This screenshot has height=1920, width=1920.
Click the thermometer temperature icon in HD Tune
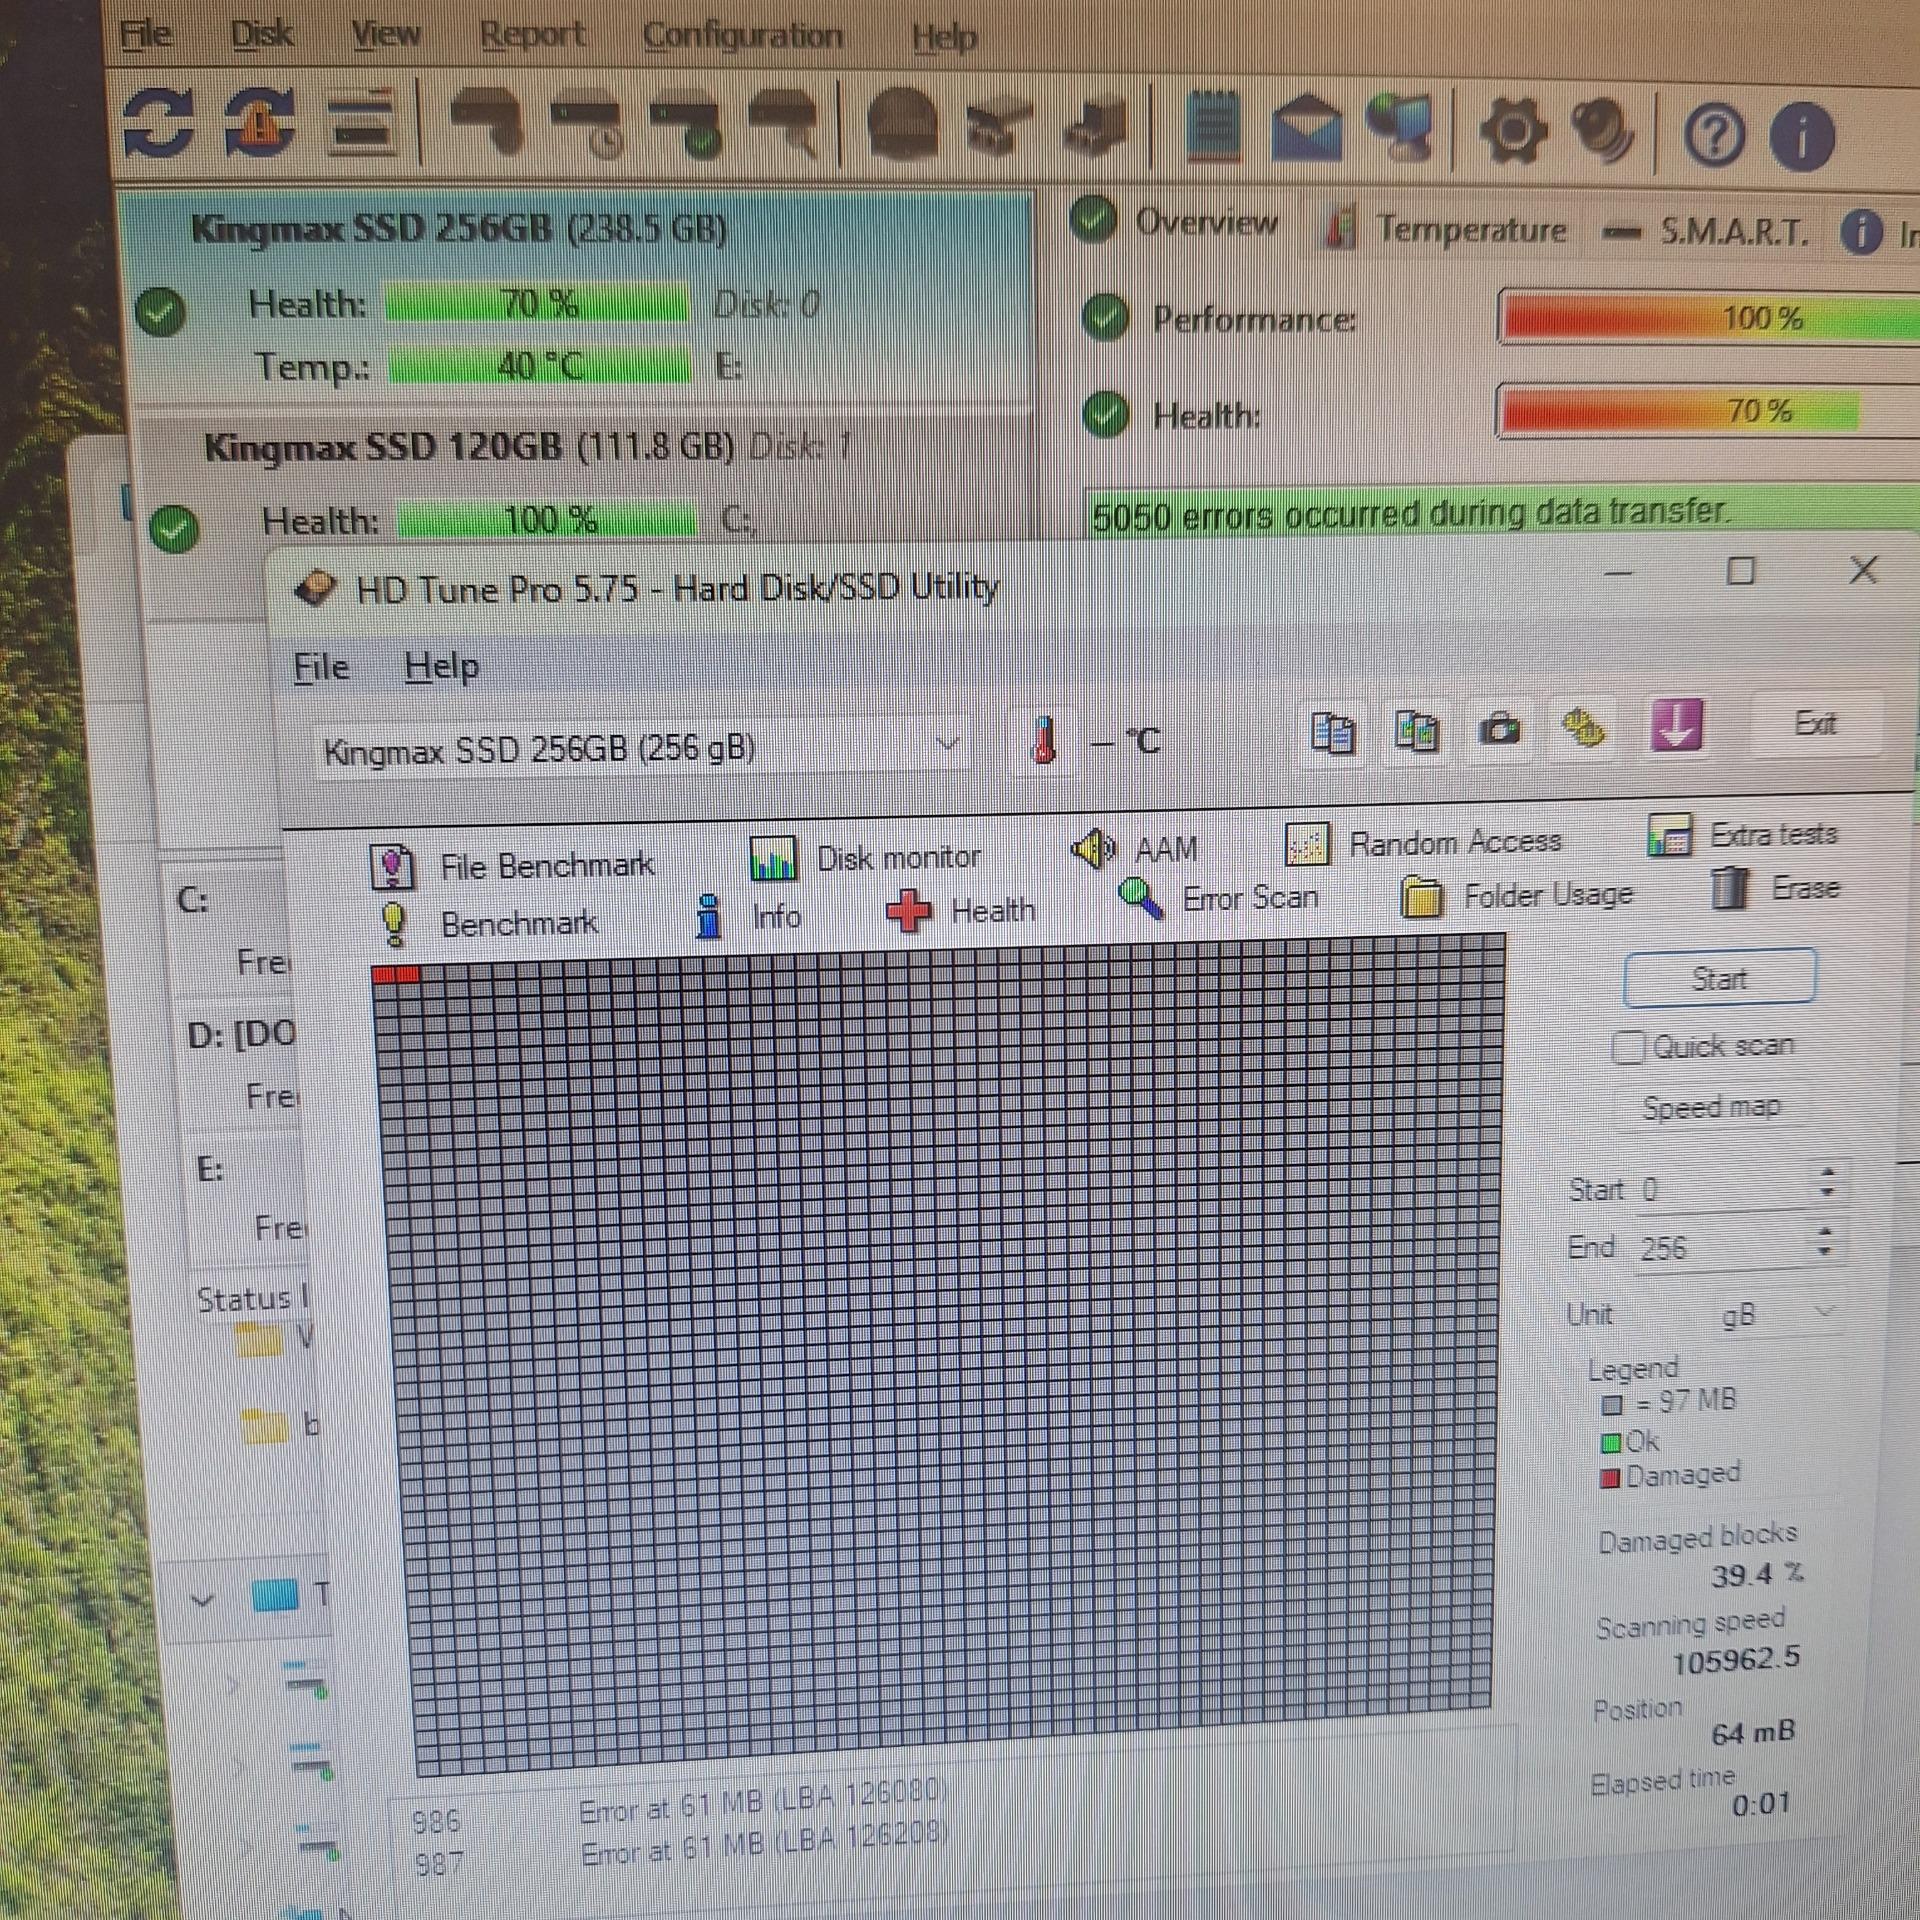point(1043,742)
